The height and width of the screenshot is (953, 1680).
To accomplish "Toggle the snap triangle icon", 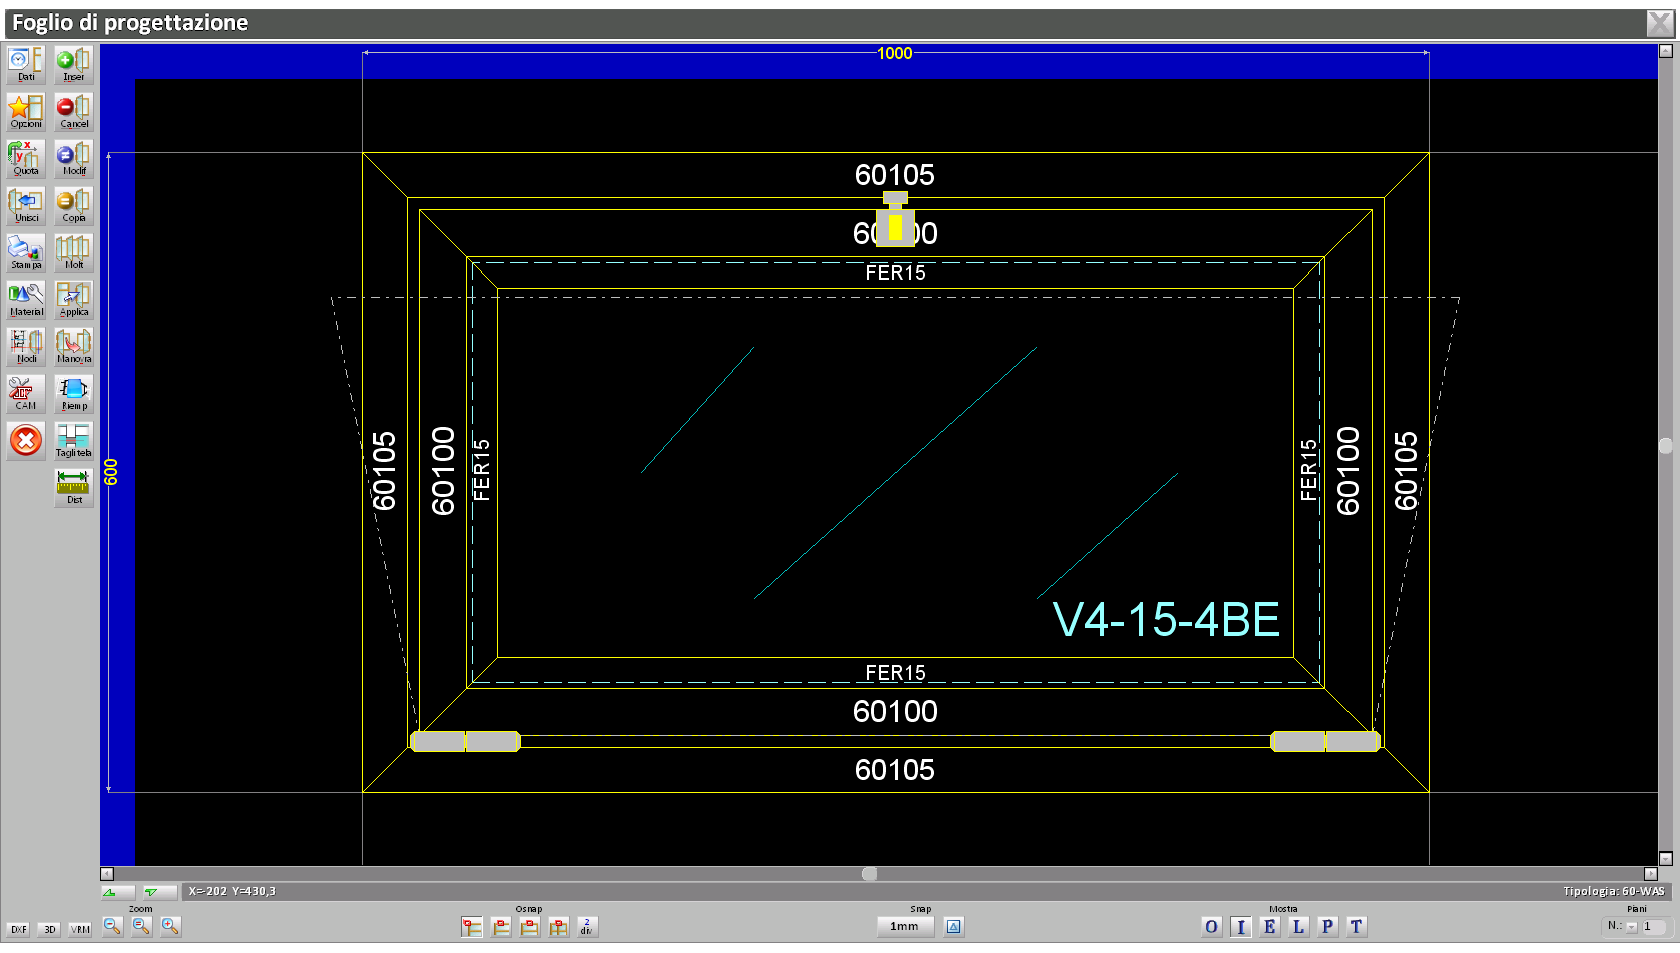I will pos(954,927).
